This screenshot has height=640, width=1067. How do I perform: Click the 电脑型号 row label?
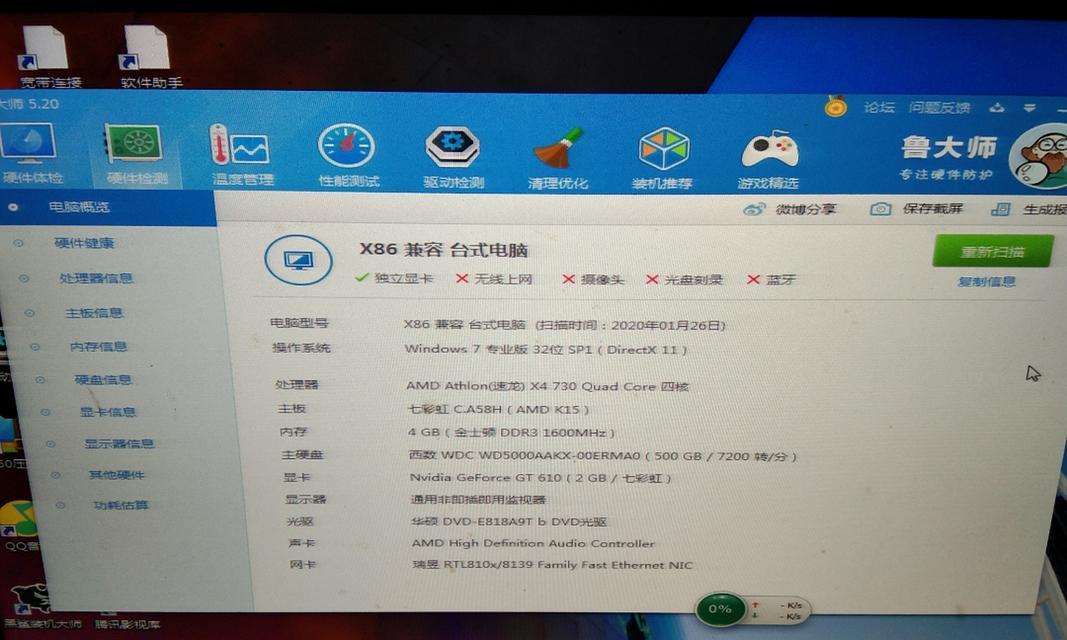(299, 323)
